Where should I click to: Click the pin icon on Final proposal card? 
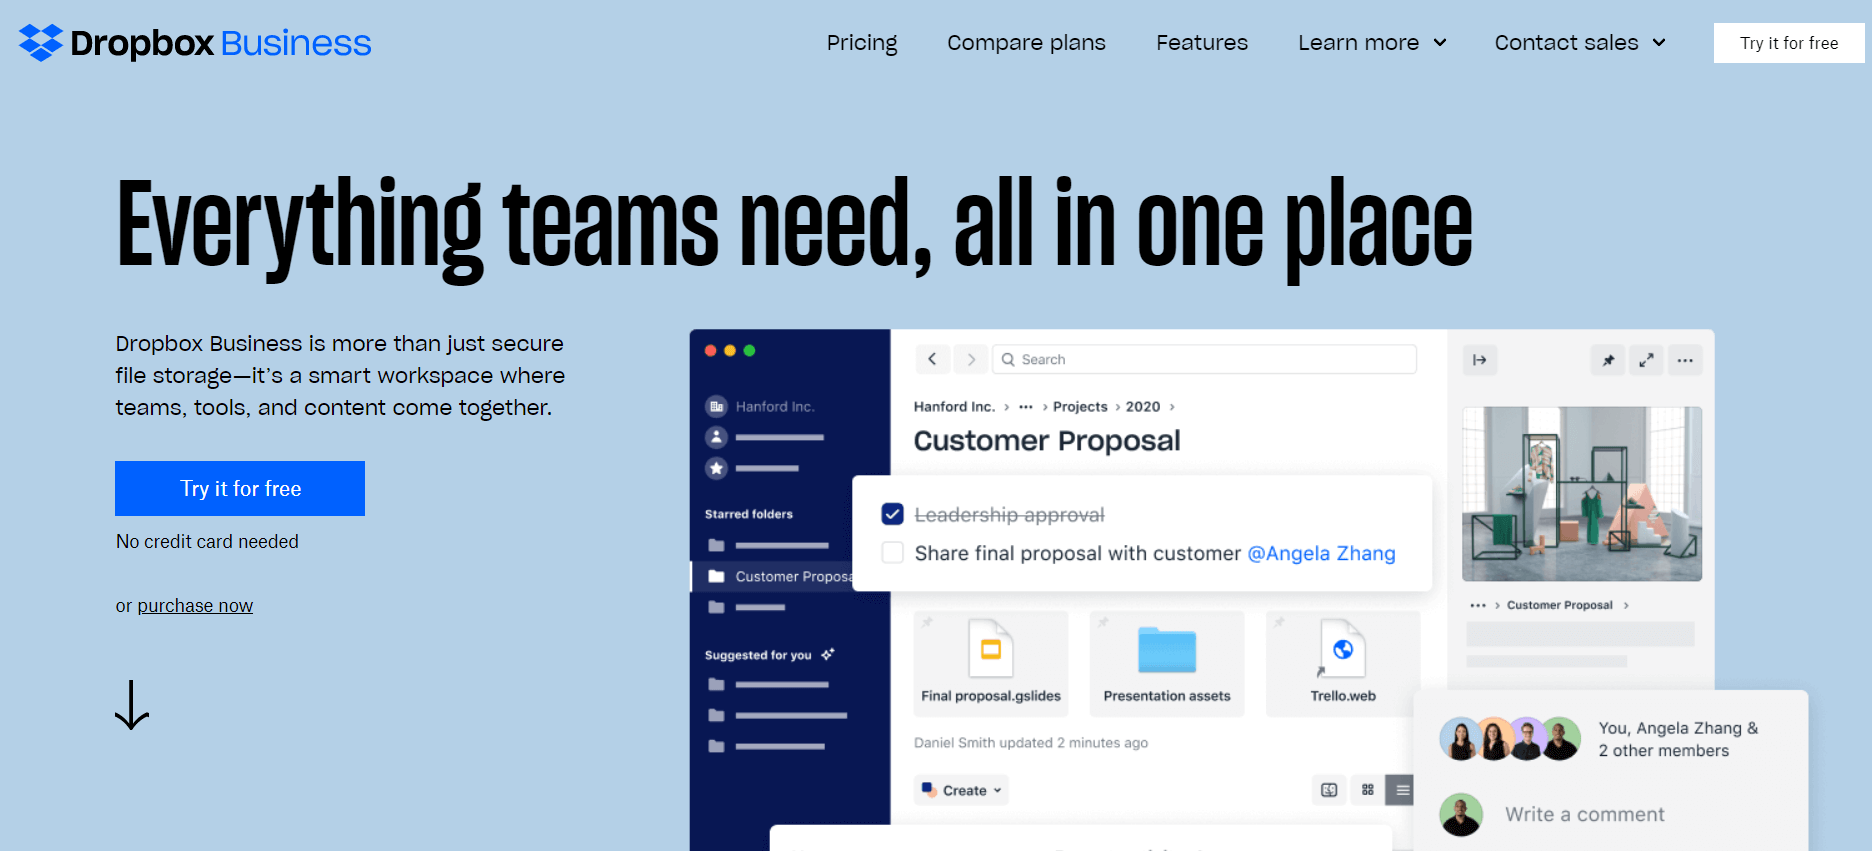(927, 622)
